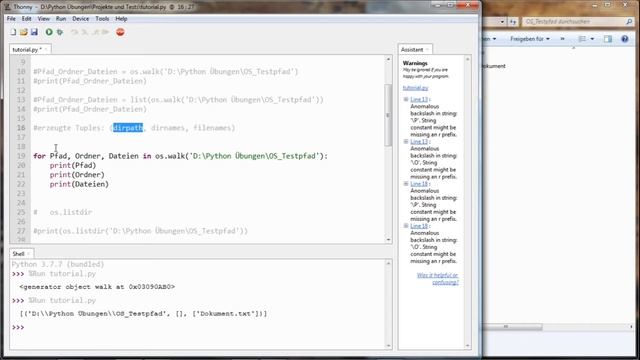The image size is (640, 360).
Task: Open the Edit menu
Action: pos(27,19)
